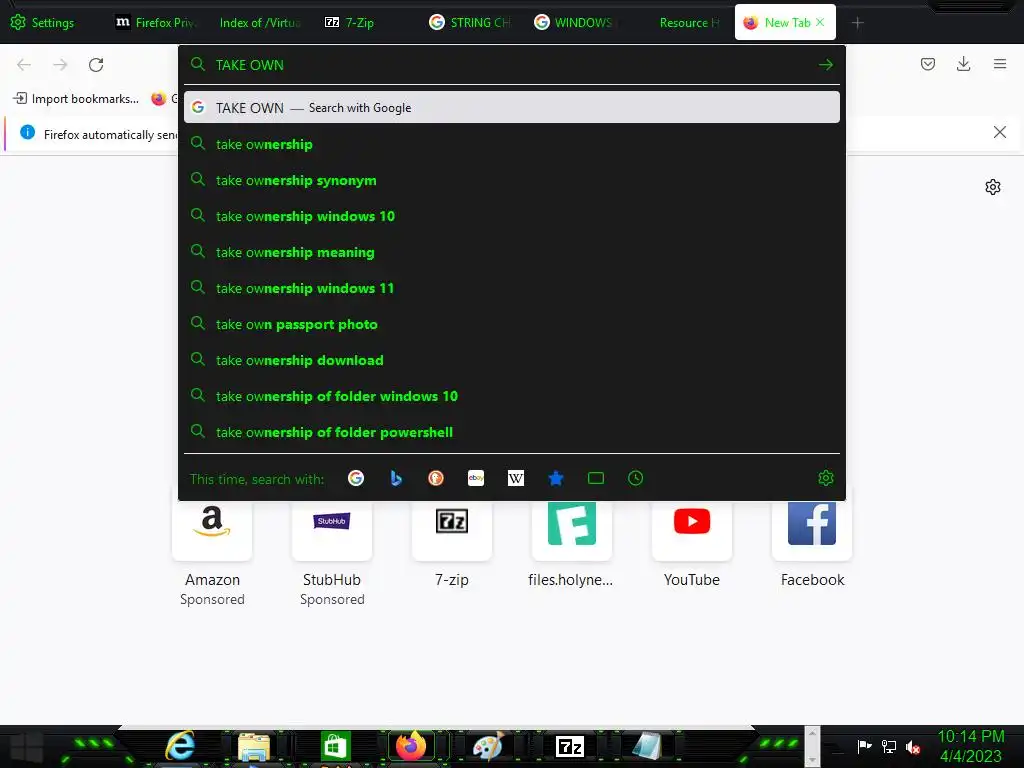The image size is (1024, 768).
Task: Click the reload page button
Action: (96, 65)
